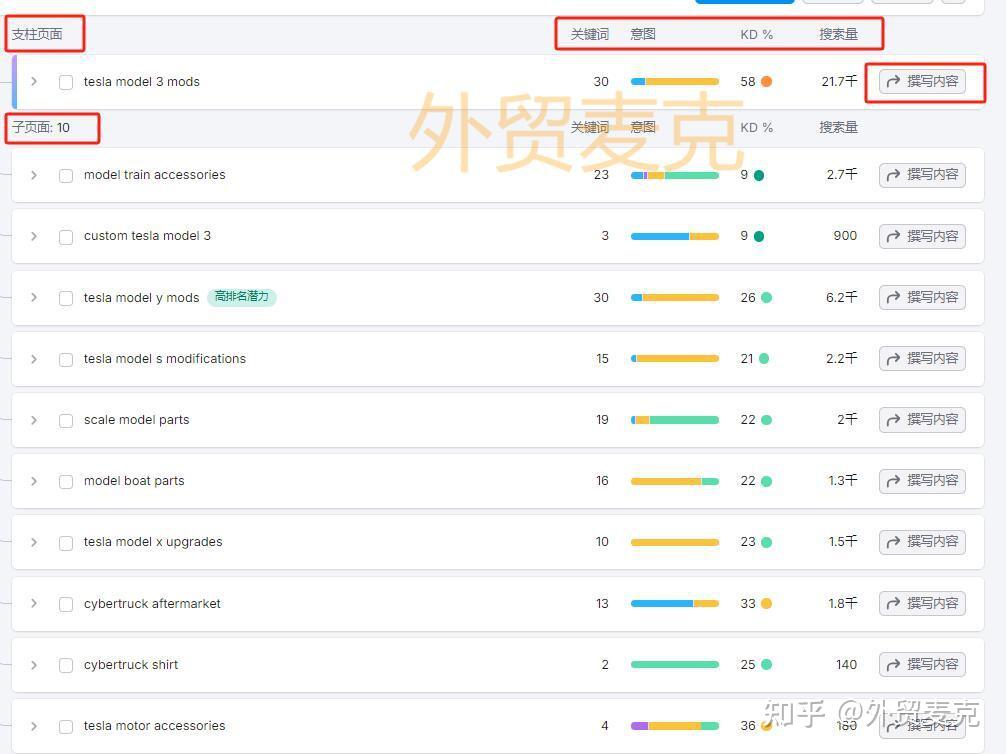Click 撰写内容 for model train accessories
1006x754 pixels.
(922, 175)
